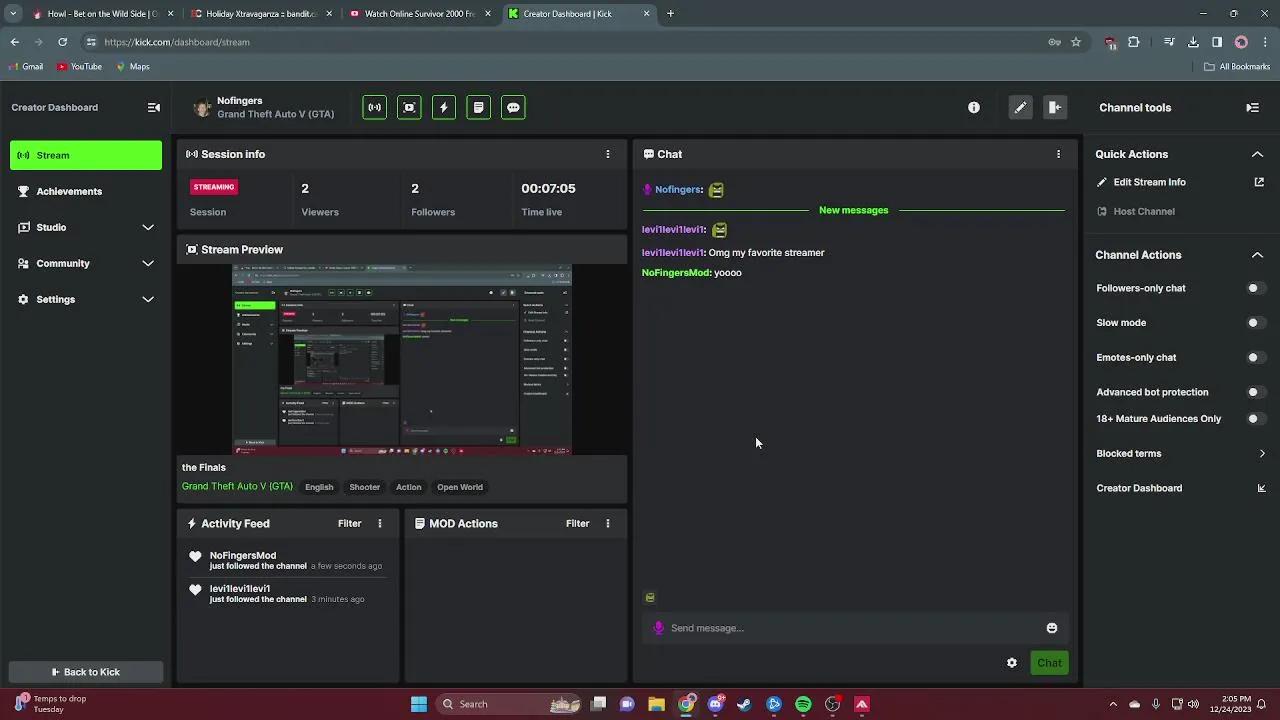The width and height of the screenshot is (1280, 720).
Task: Click Edit Stream Info link
Action: click(x=1150, y=182)
